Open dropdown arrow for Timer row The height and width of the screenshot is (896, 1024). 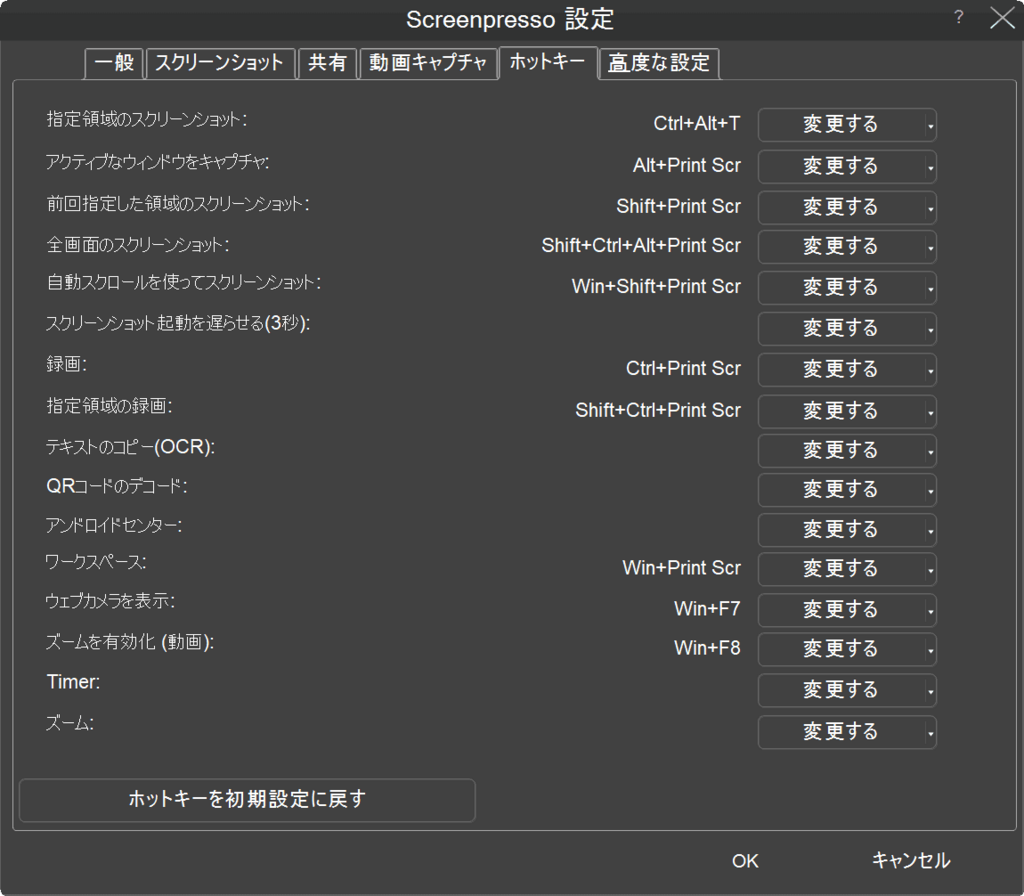931,692
